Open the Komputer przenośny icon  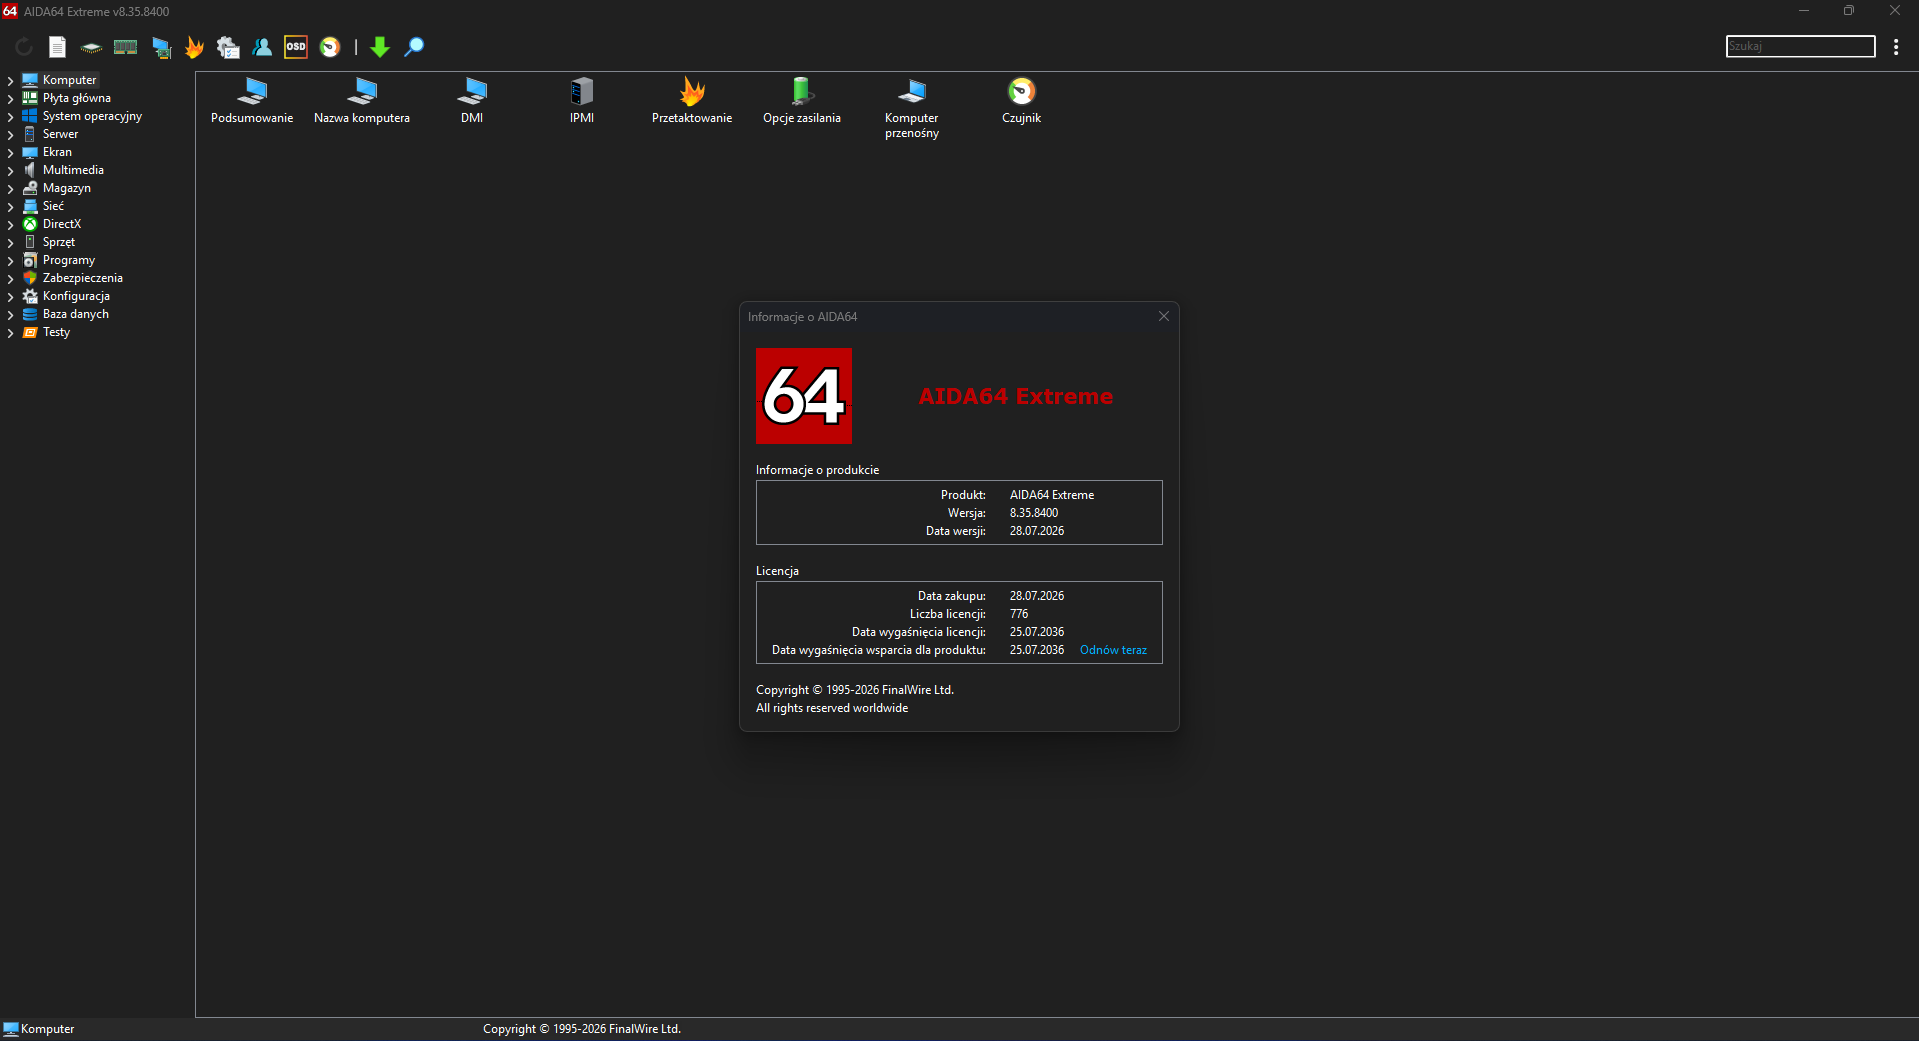(x=912, y=108)
